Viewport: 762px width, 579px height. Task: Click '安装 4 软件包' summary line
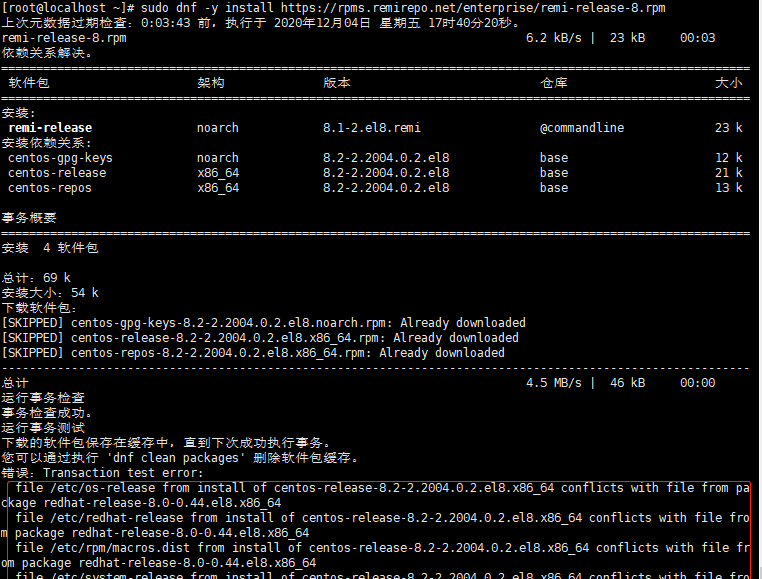tap(50, 248)
